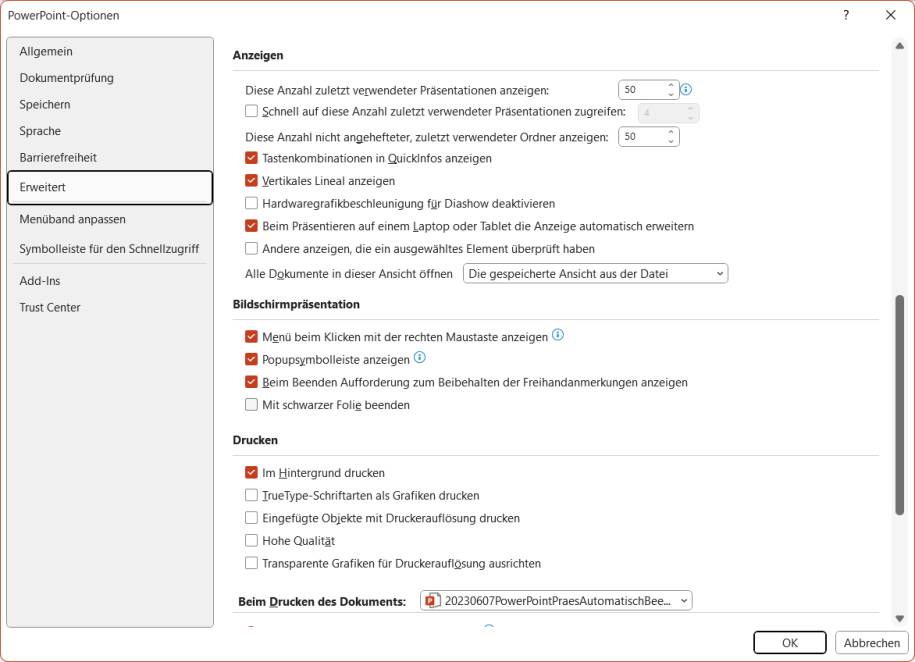Disable Tastenkombinationen in QuickInfos anzeigen

[250, 158]
